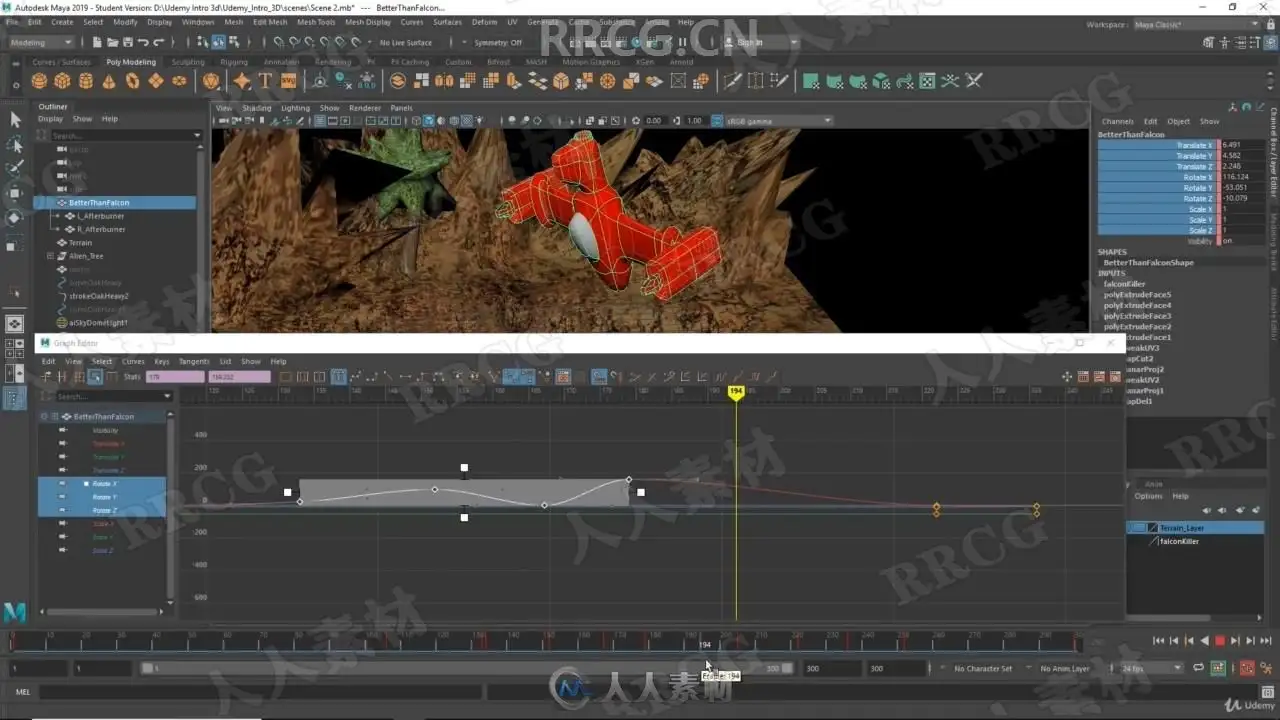Create a polygon cube from the shelf

[62, 81]
